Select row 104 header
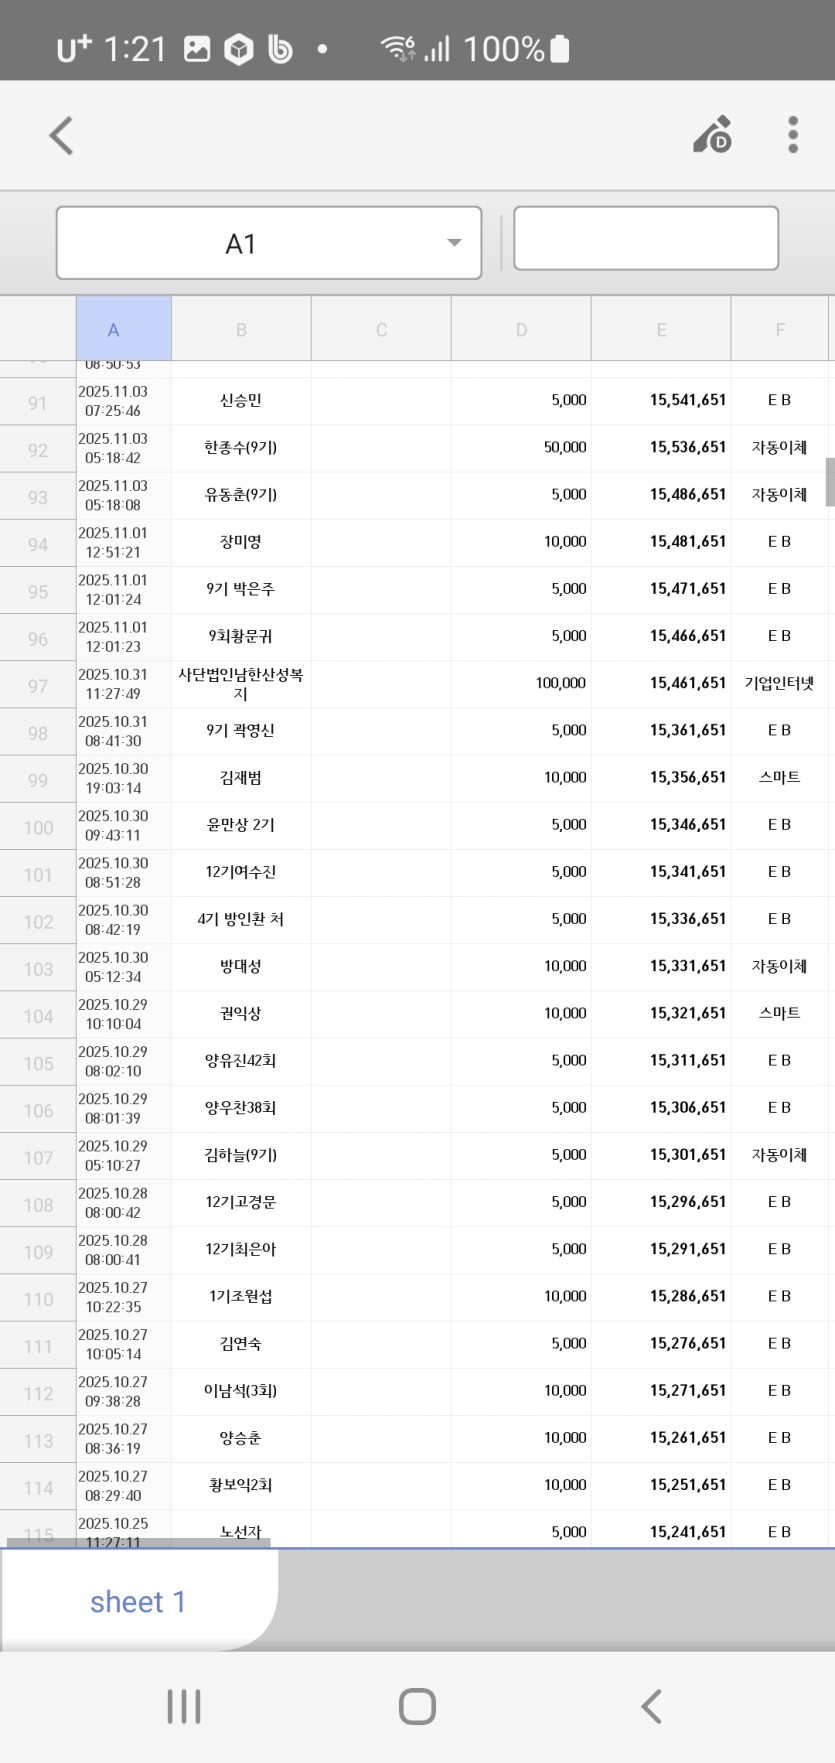This screenshot has width=835, height=1763. (x=38, y=1015)
